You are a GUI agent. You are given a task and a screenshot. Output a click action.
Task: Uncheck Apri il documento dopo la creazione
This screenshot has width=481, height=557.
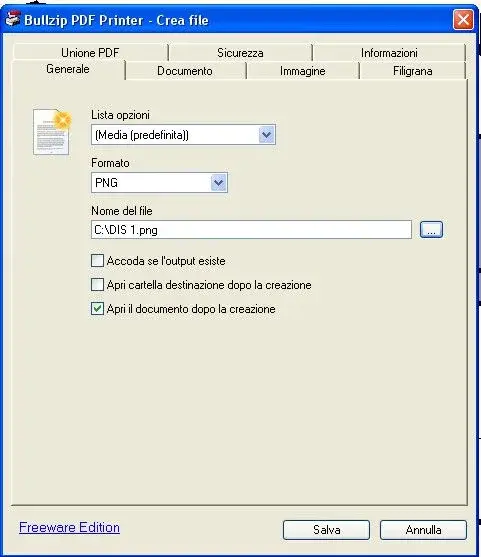click(97, 309)
